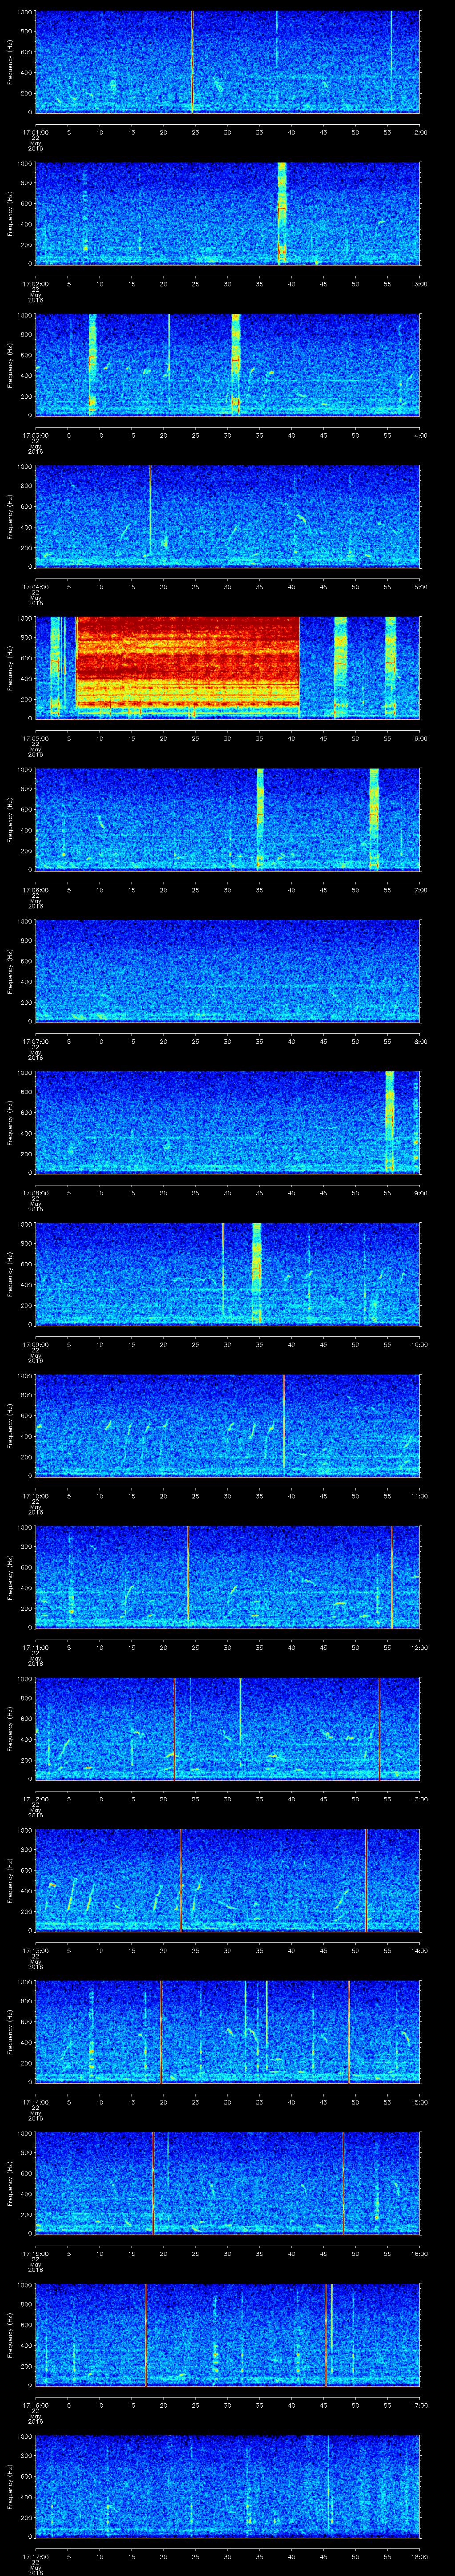Image resolution: width=455 pixels, height=2576 pixels.
Task: Click the '6:00' end time label
Action: coord(420,737)
